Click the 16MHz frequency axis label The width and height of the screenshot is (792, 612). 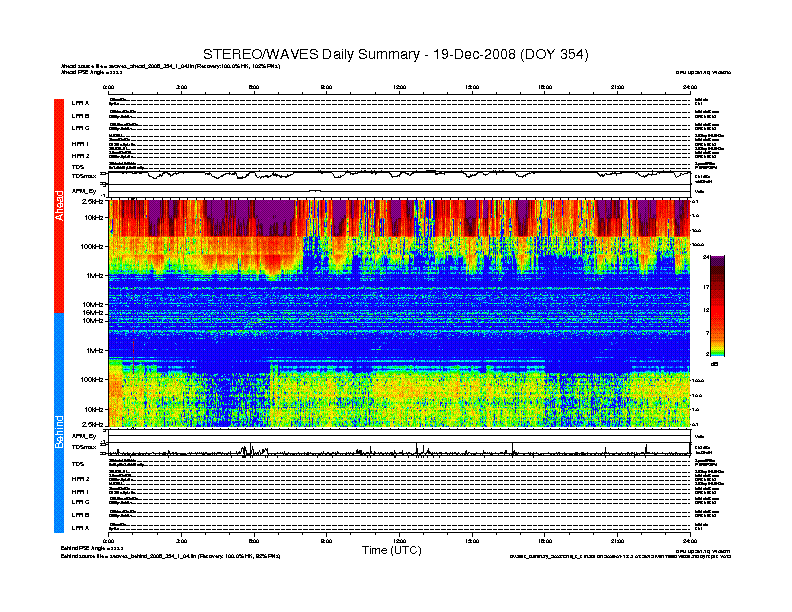93,313
